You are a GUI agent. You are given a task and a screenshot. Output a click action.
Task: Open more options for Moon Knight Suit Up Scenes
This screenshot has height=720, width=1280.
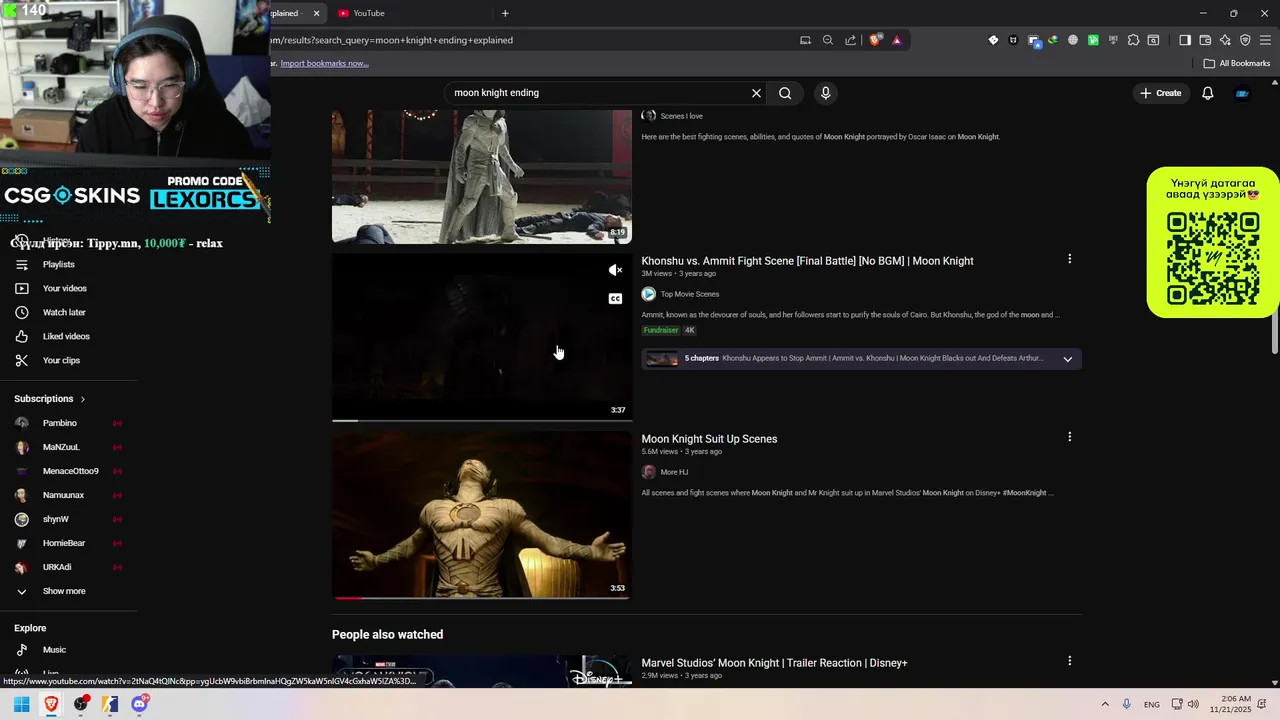click(x=1069, y=437)
